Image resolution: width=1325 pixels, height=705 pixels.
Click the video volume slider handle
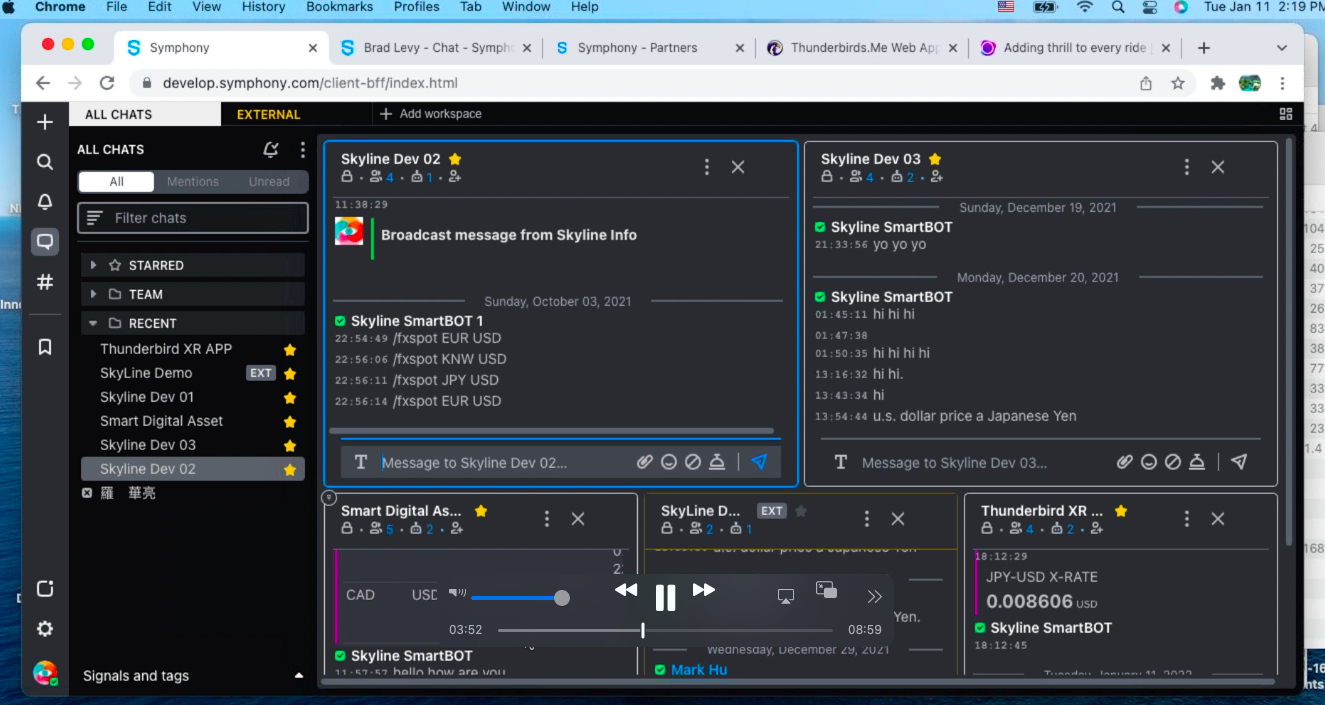click(562, 598)
